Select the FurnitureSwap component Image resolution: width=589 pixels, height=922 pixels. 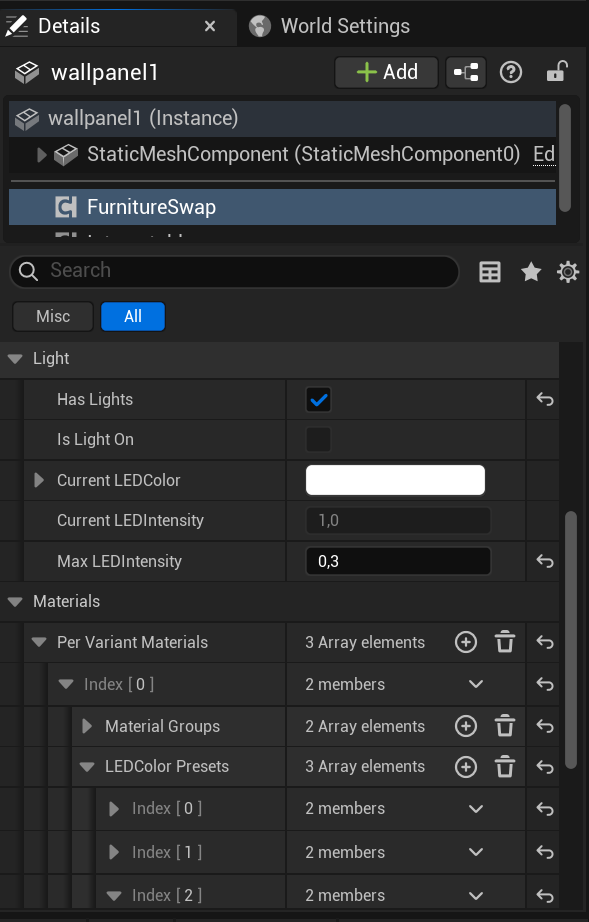pyautogui.click(x=282, y=207)
